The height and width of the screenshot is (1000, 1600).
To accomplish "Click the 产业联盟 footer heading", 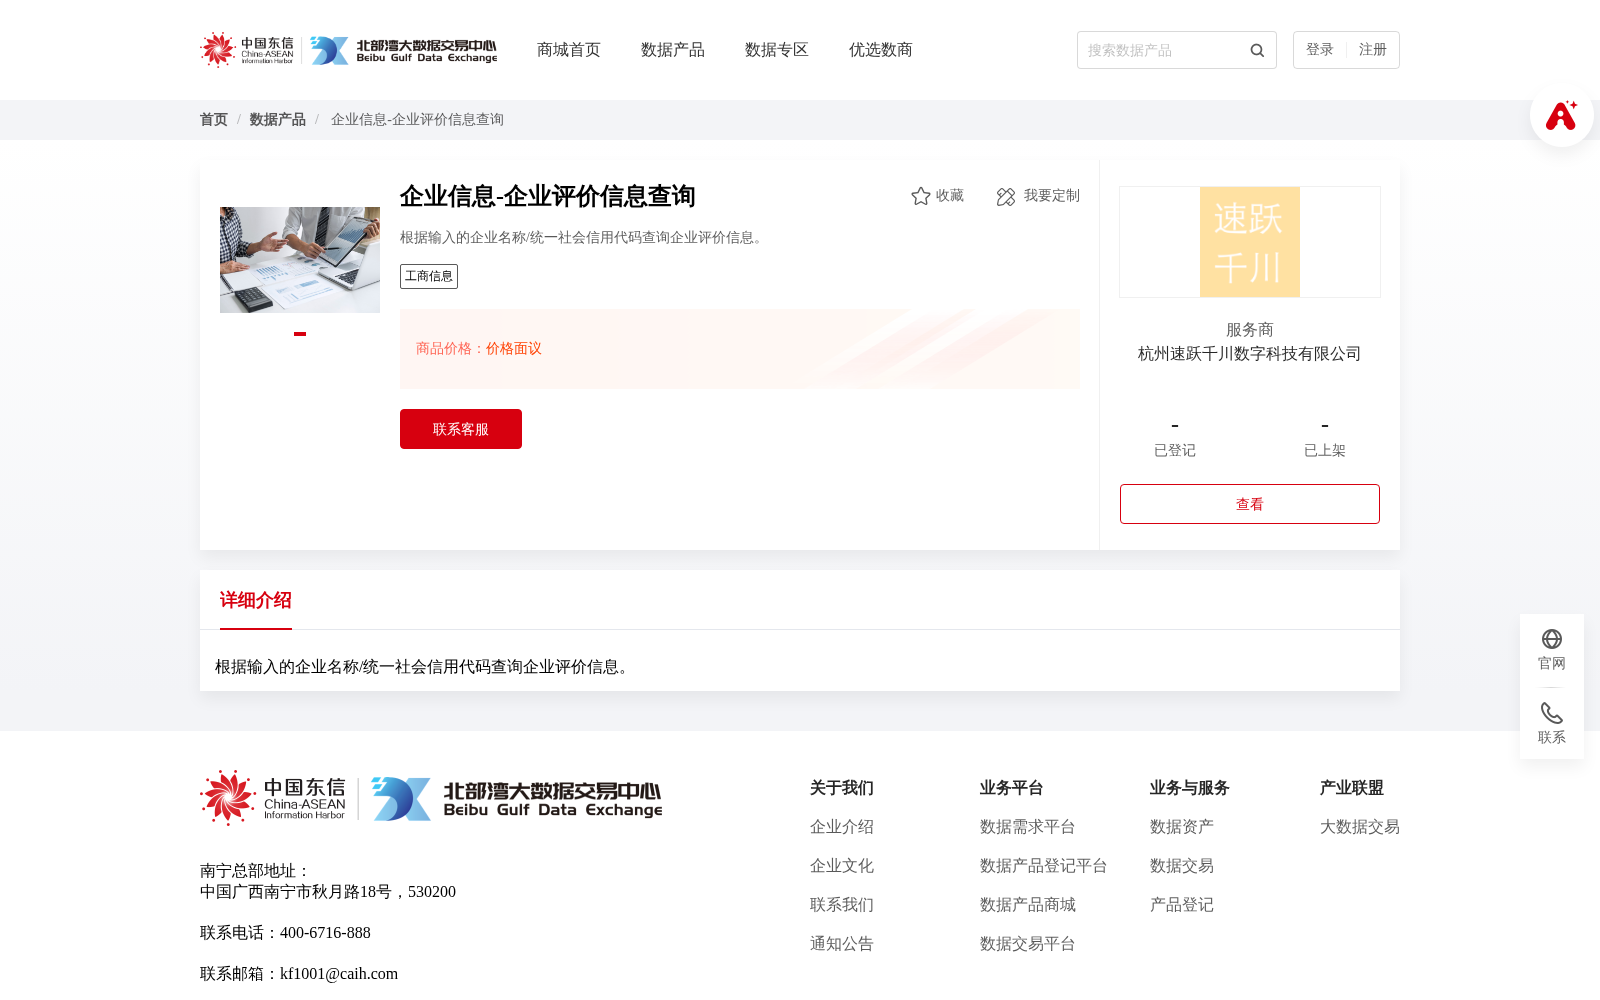I will 1352,788.
